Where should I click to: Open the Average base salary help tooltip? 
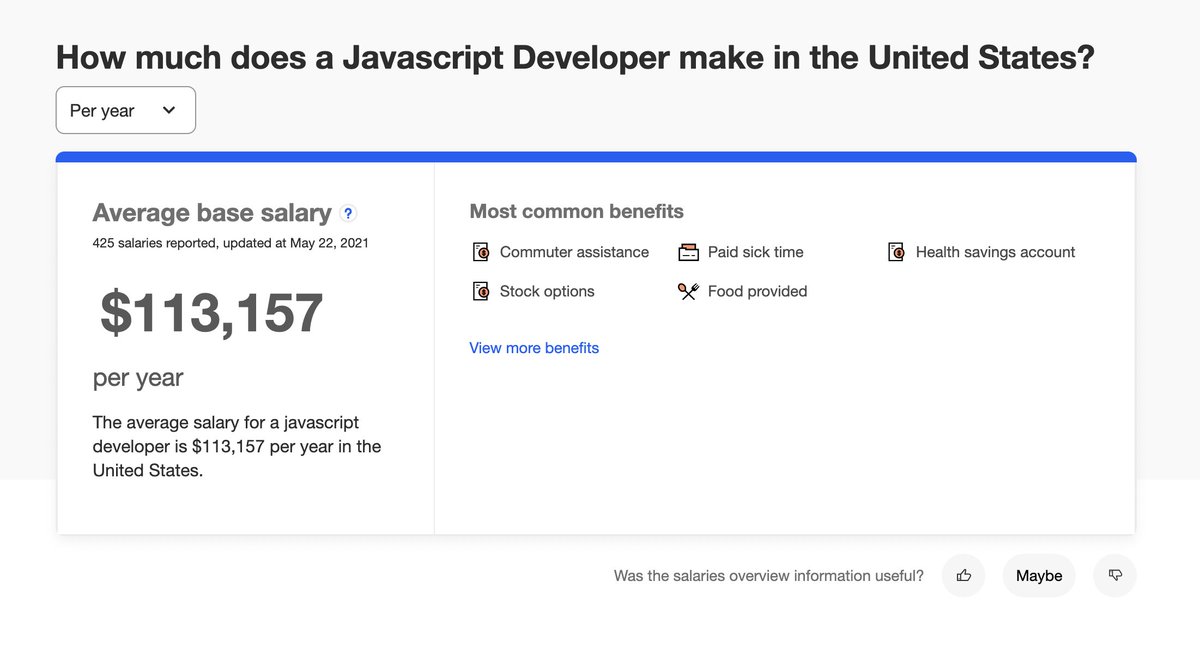pyautogui.click(x=347, y=213)
